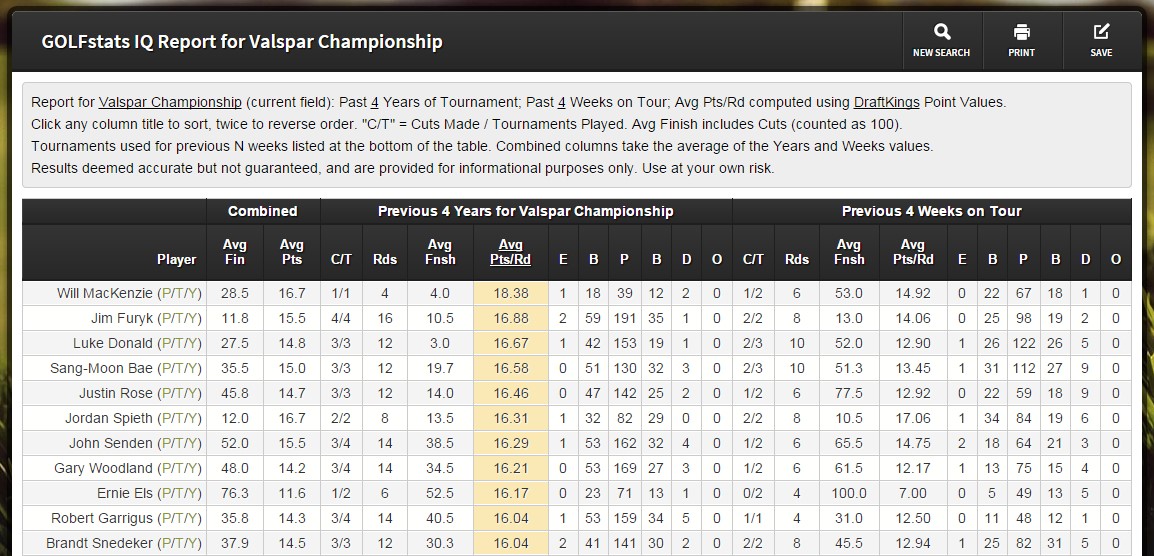The height and width of the screenshot is (556, 1154).
Task: Open the P link for Will MacKenzie
Action: click(165, 294)
